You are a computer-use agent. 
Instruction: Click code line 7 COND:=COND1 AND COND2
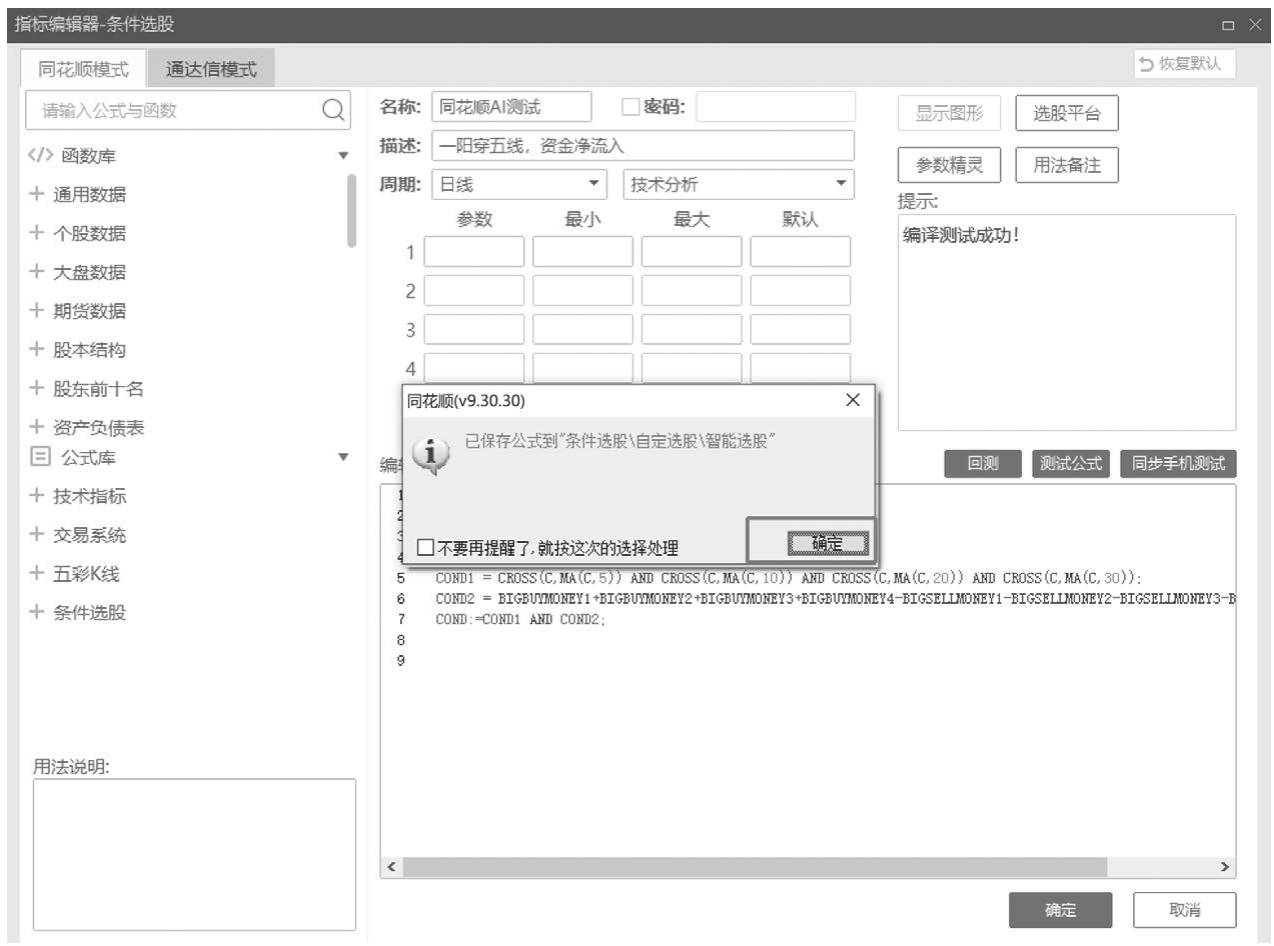coord(521,619)
